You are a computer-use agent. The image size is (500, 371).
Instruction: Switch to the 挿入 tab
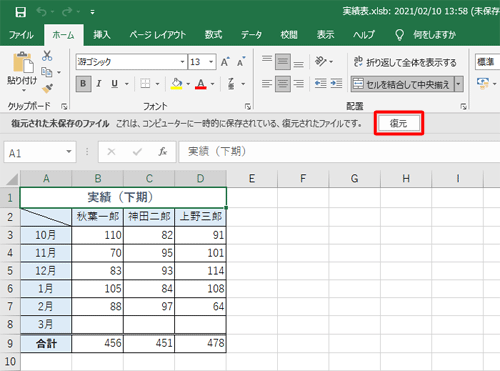coord(102,35)
